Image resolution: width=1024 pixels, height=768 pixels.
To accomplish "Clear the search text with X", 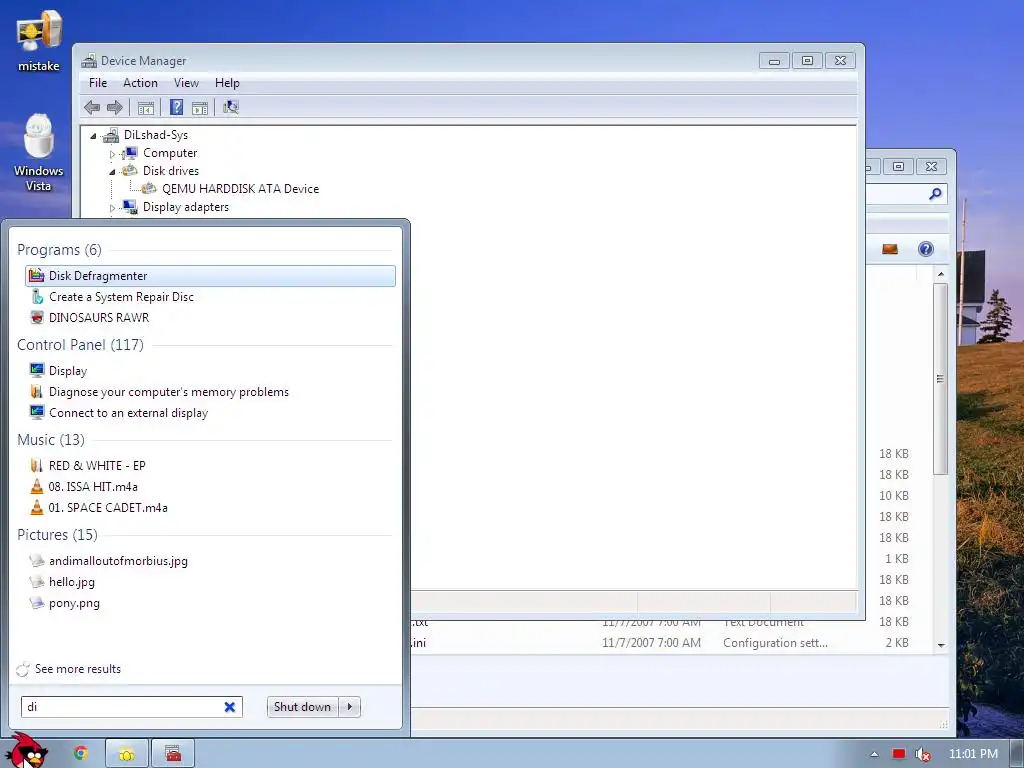I will 230,707.
